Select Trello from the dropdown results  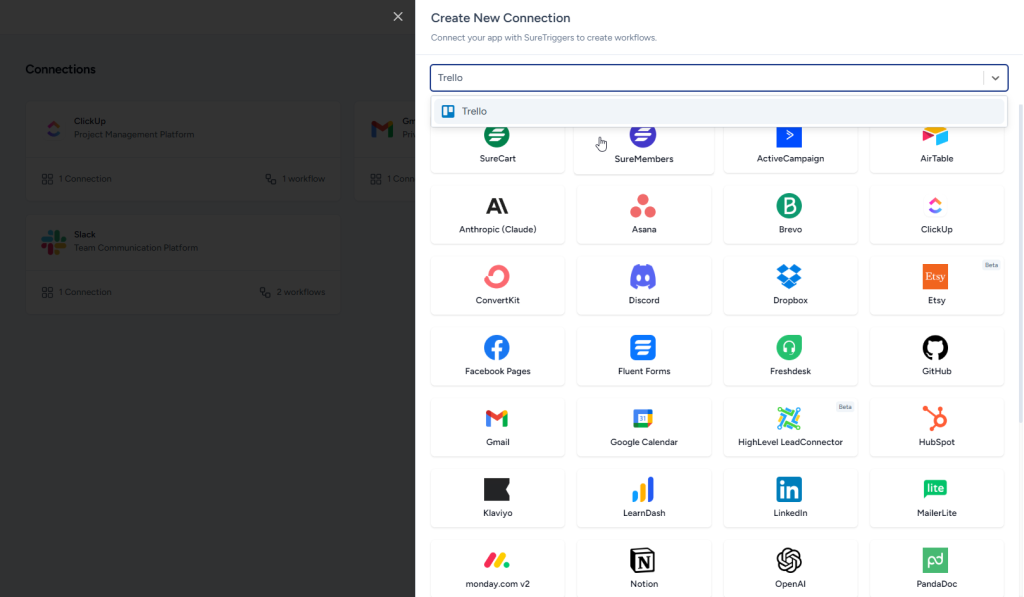click(475, 111)
